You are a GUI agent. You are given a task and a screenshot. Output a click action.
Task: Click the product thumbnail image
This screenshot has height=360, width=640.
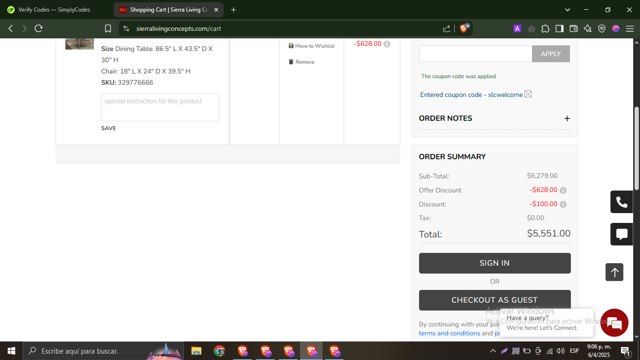click(80, 44)
